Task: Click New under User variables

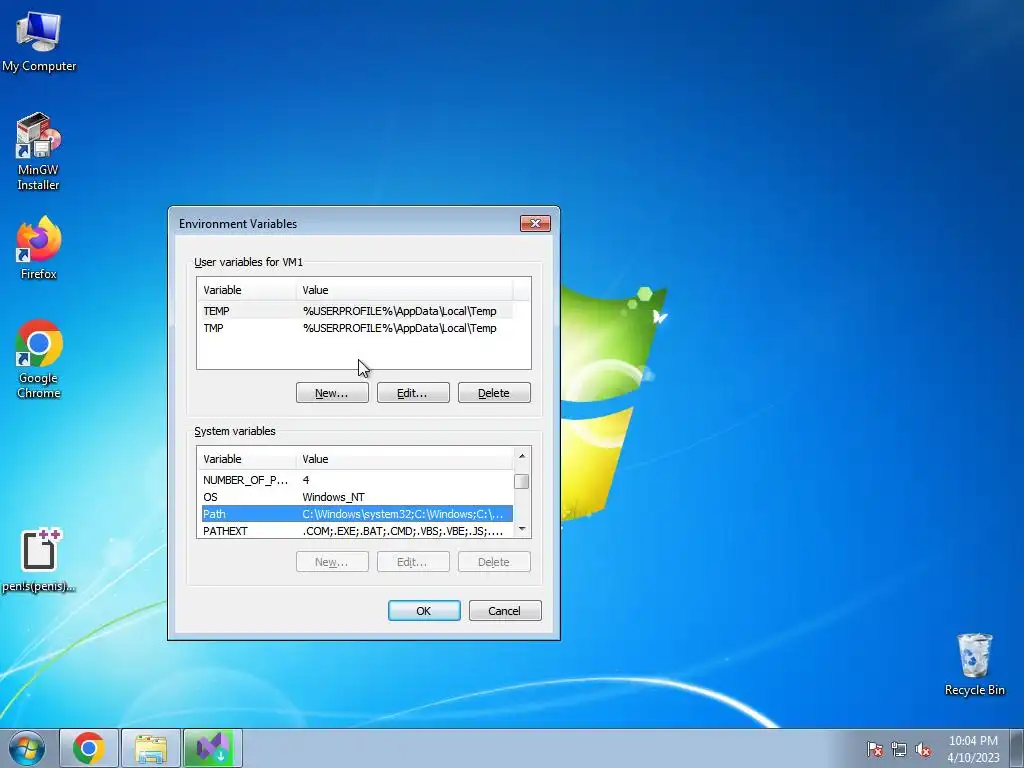Action: (332, 392)
